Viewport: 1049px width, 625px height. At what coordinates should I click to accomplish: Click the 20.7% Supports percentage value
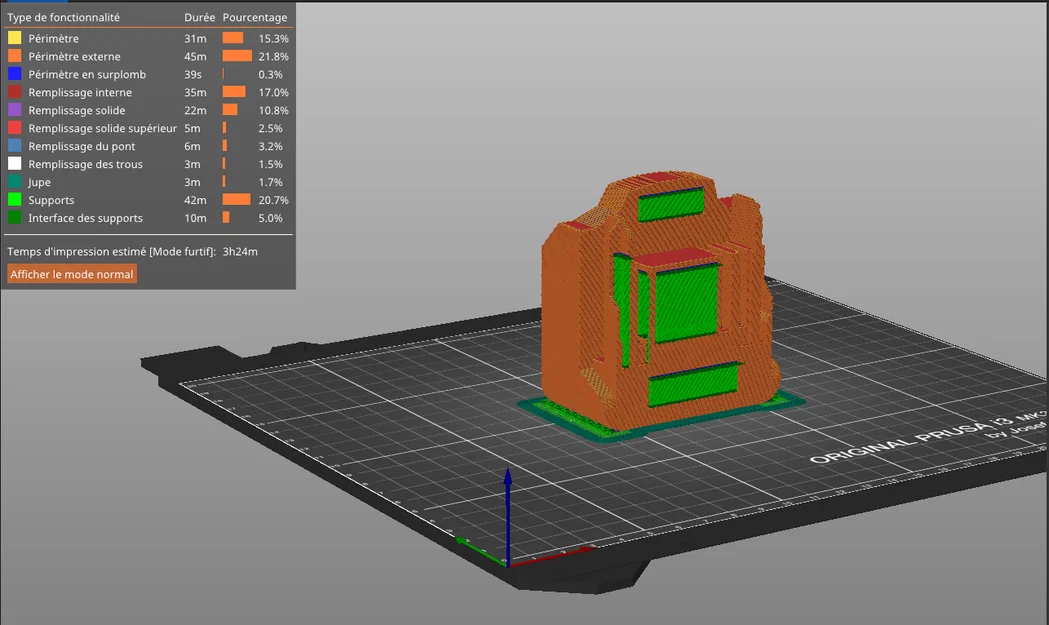tap(274, 200)
